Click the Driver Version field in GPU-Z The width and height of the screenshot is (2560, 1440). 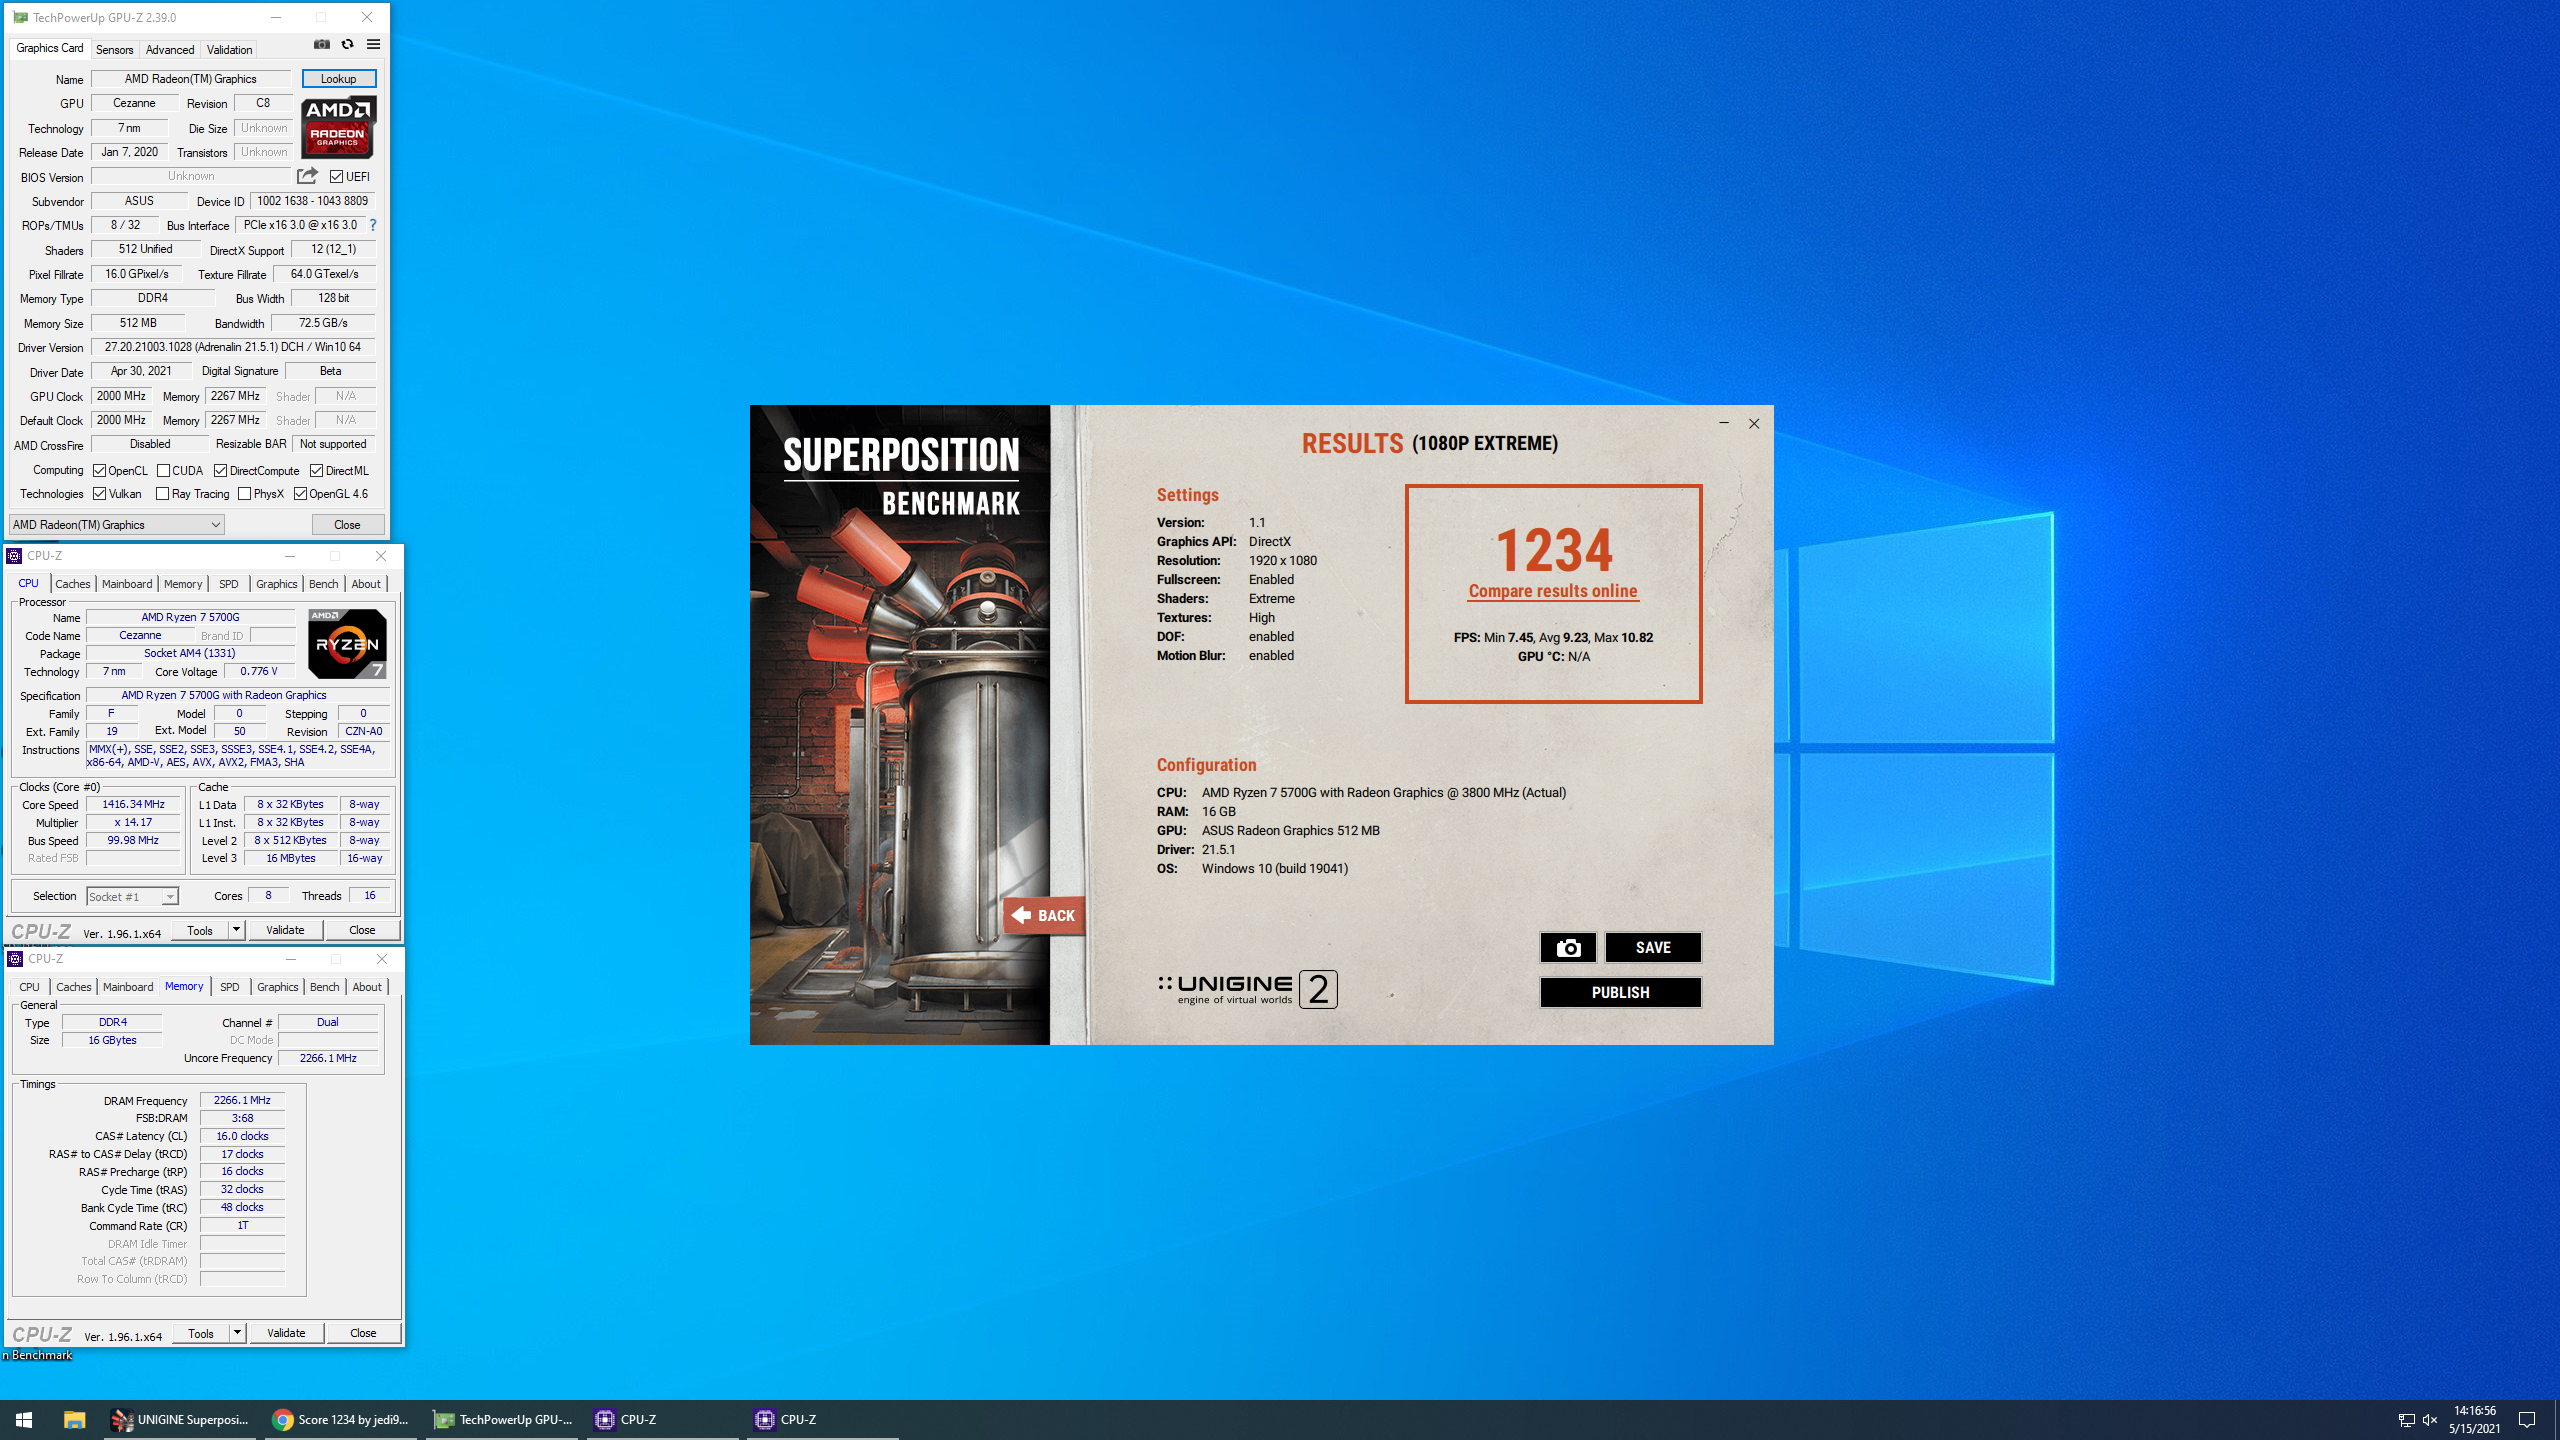[x=233, y=347]
